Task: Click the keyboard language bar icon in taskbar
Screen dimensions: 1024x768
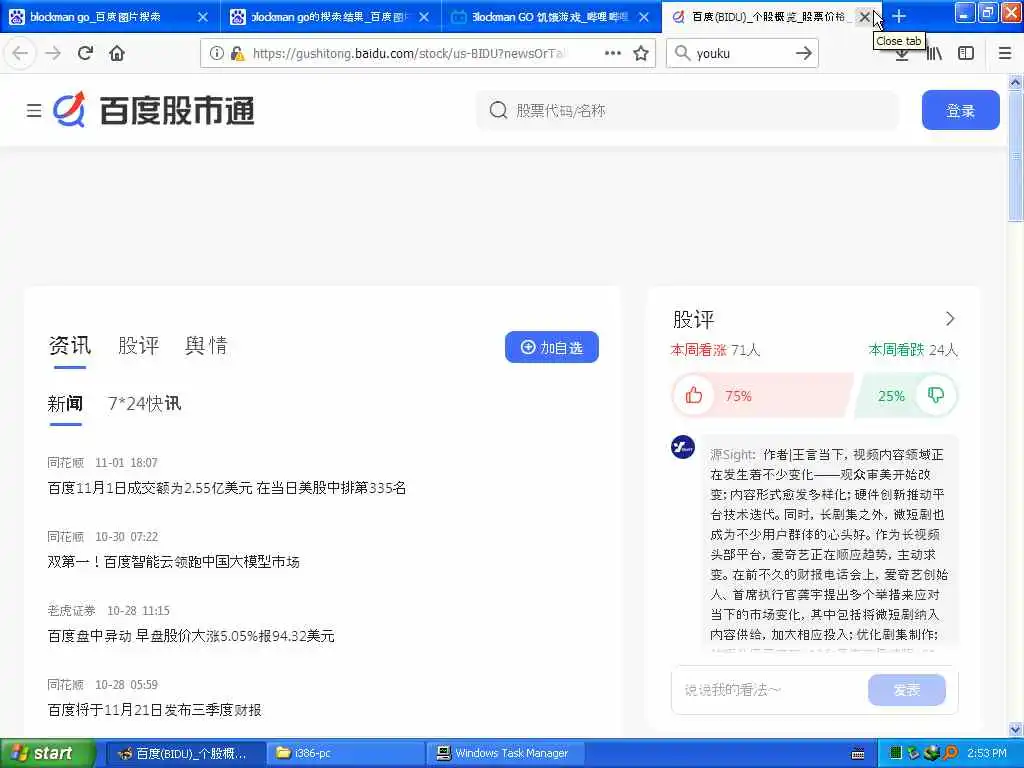Action: (859, 754)
